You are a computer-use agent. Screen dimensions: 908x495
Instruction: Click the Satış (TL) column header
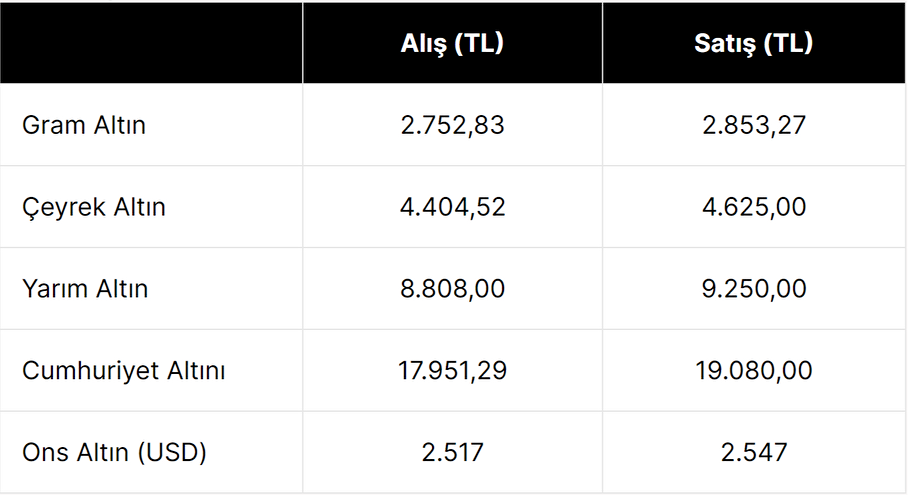(x=753, y=43)
